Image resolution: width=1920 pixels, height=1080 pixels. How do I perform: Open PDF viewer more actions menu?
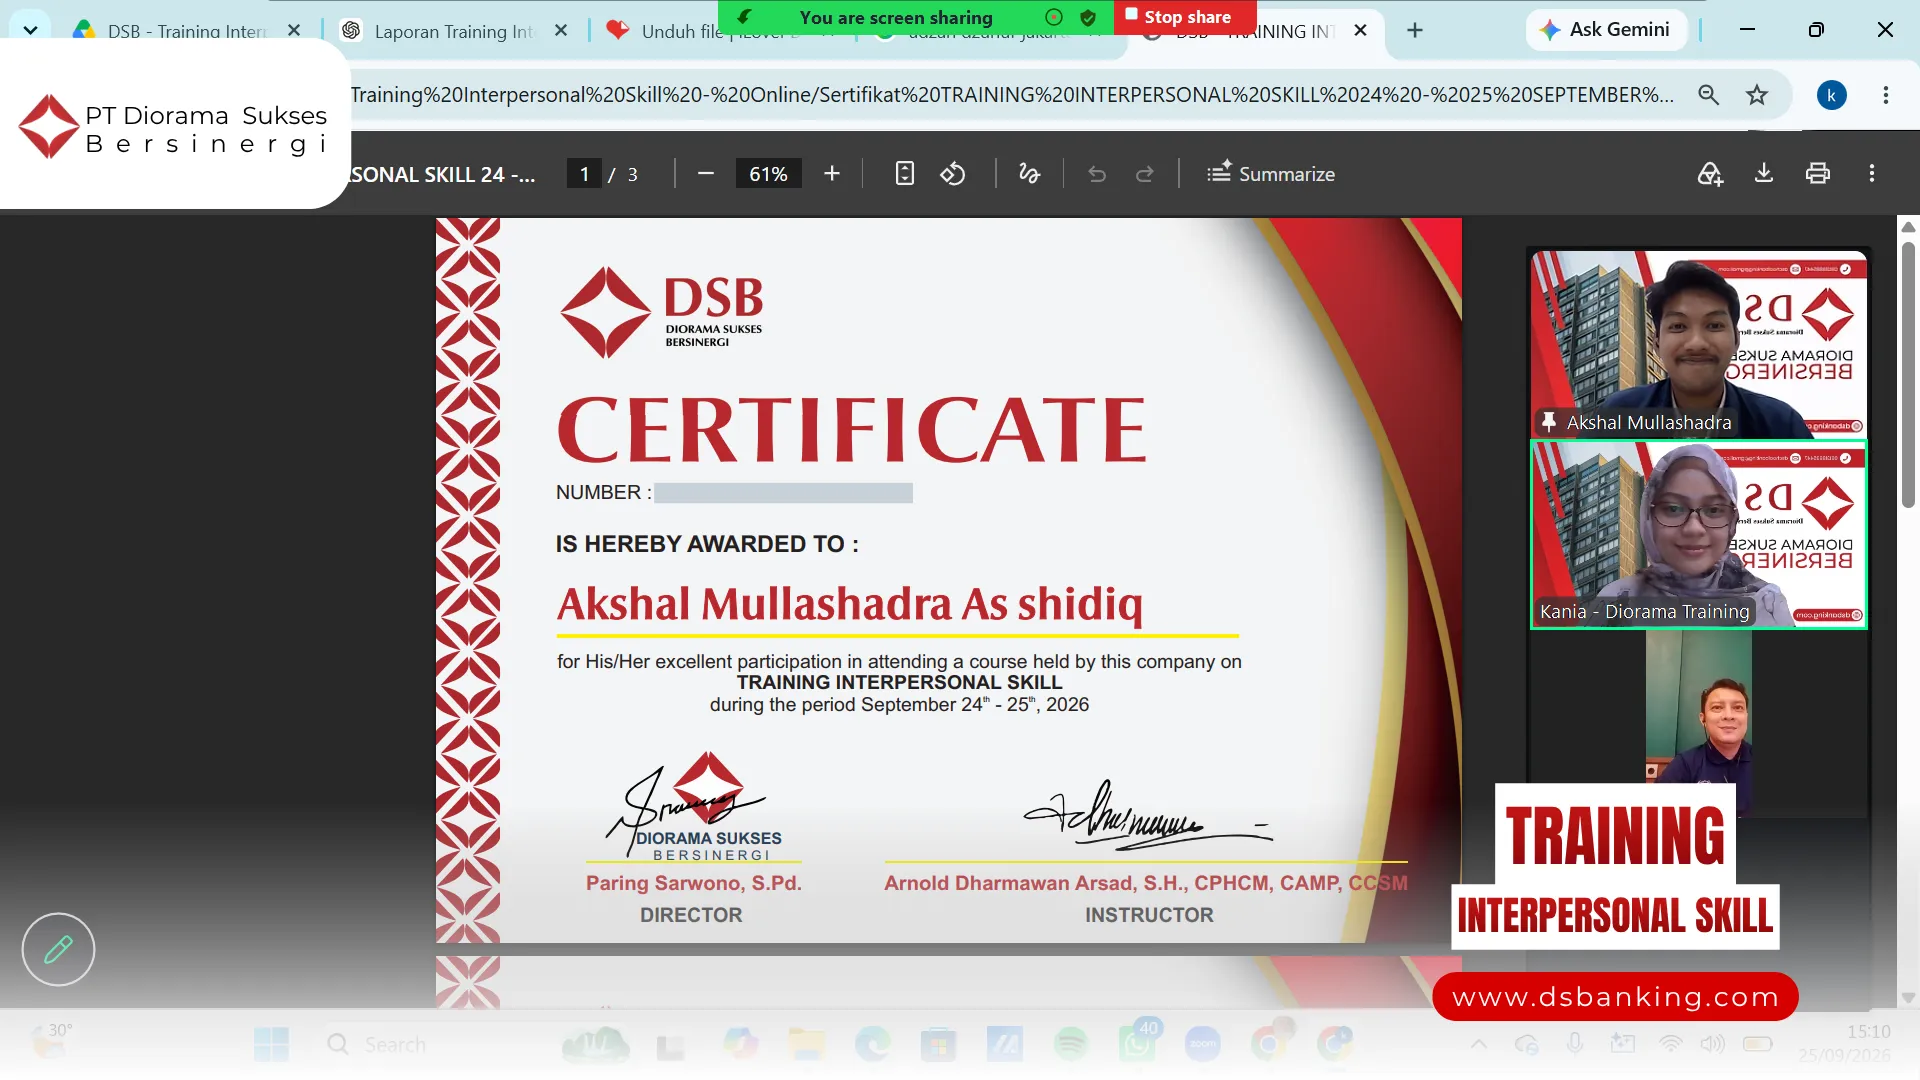pyautogui.click(x=1872, y=174)
